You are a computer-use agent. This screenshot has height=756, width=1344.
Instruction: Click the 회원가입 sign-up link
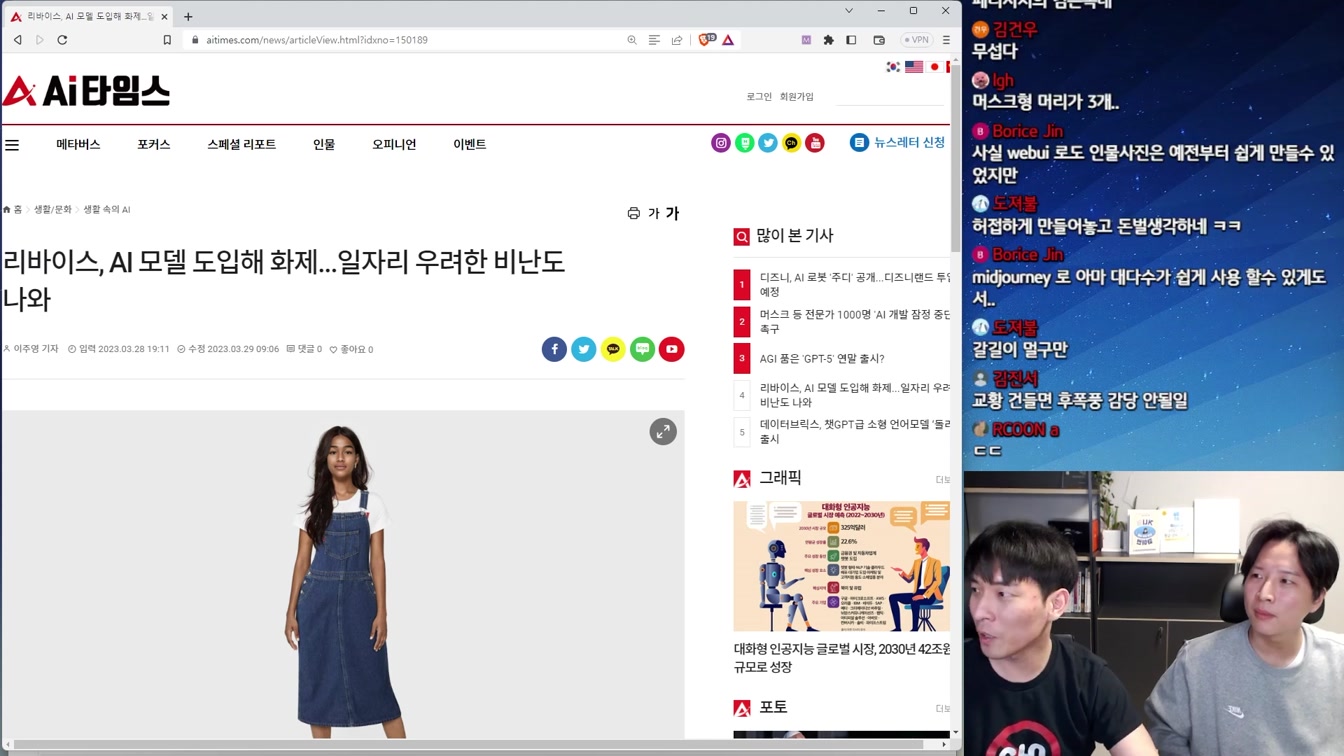[797, 97]
